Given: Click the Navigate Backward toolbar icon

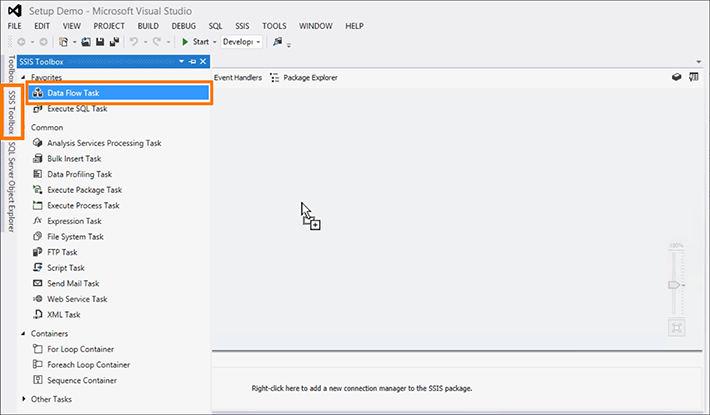Looking at the screenshot, I should tap(21, 42).
